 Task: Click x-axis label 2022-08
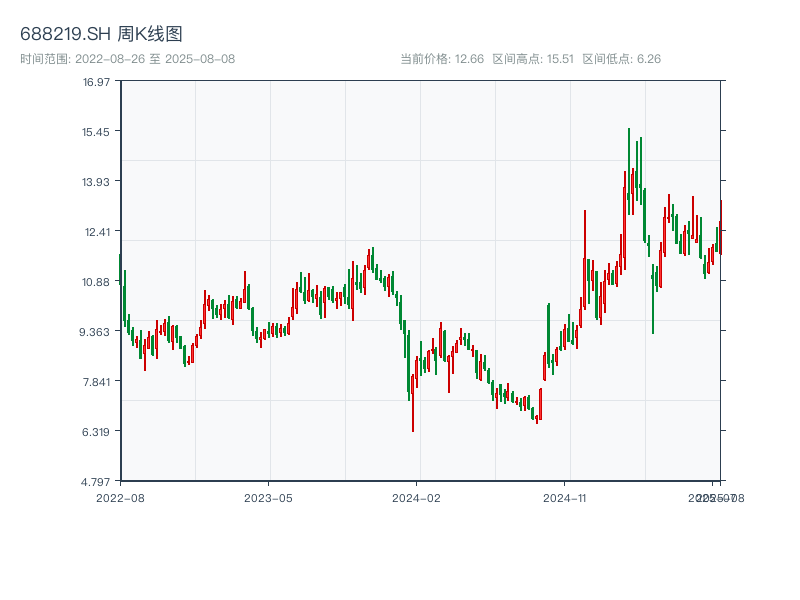(x=120, y=498)
